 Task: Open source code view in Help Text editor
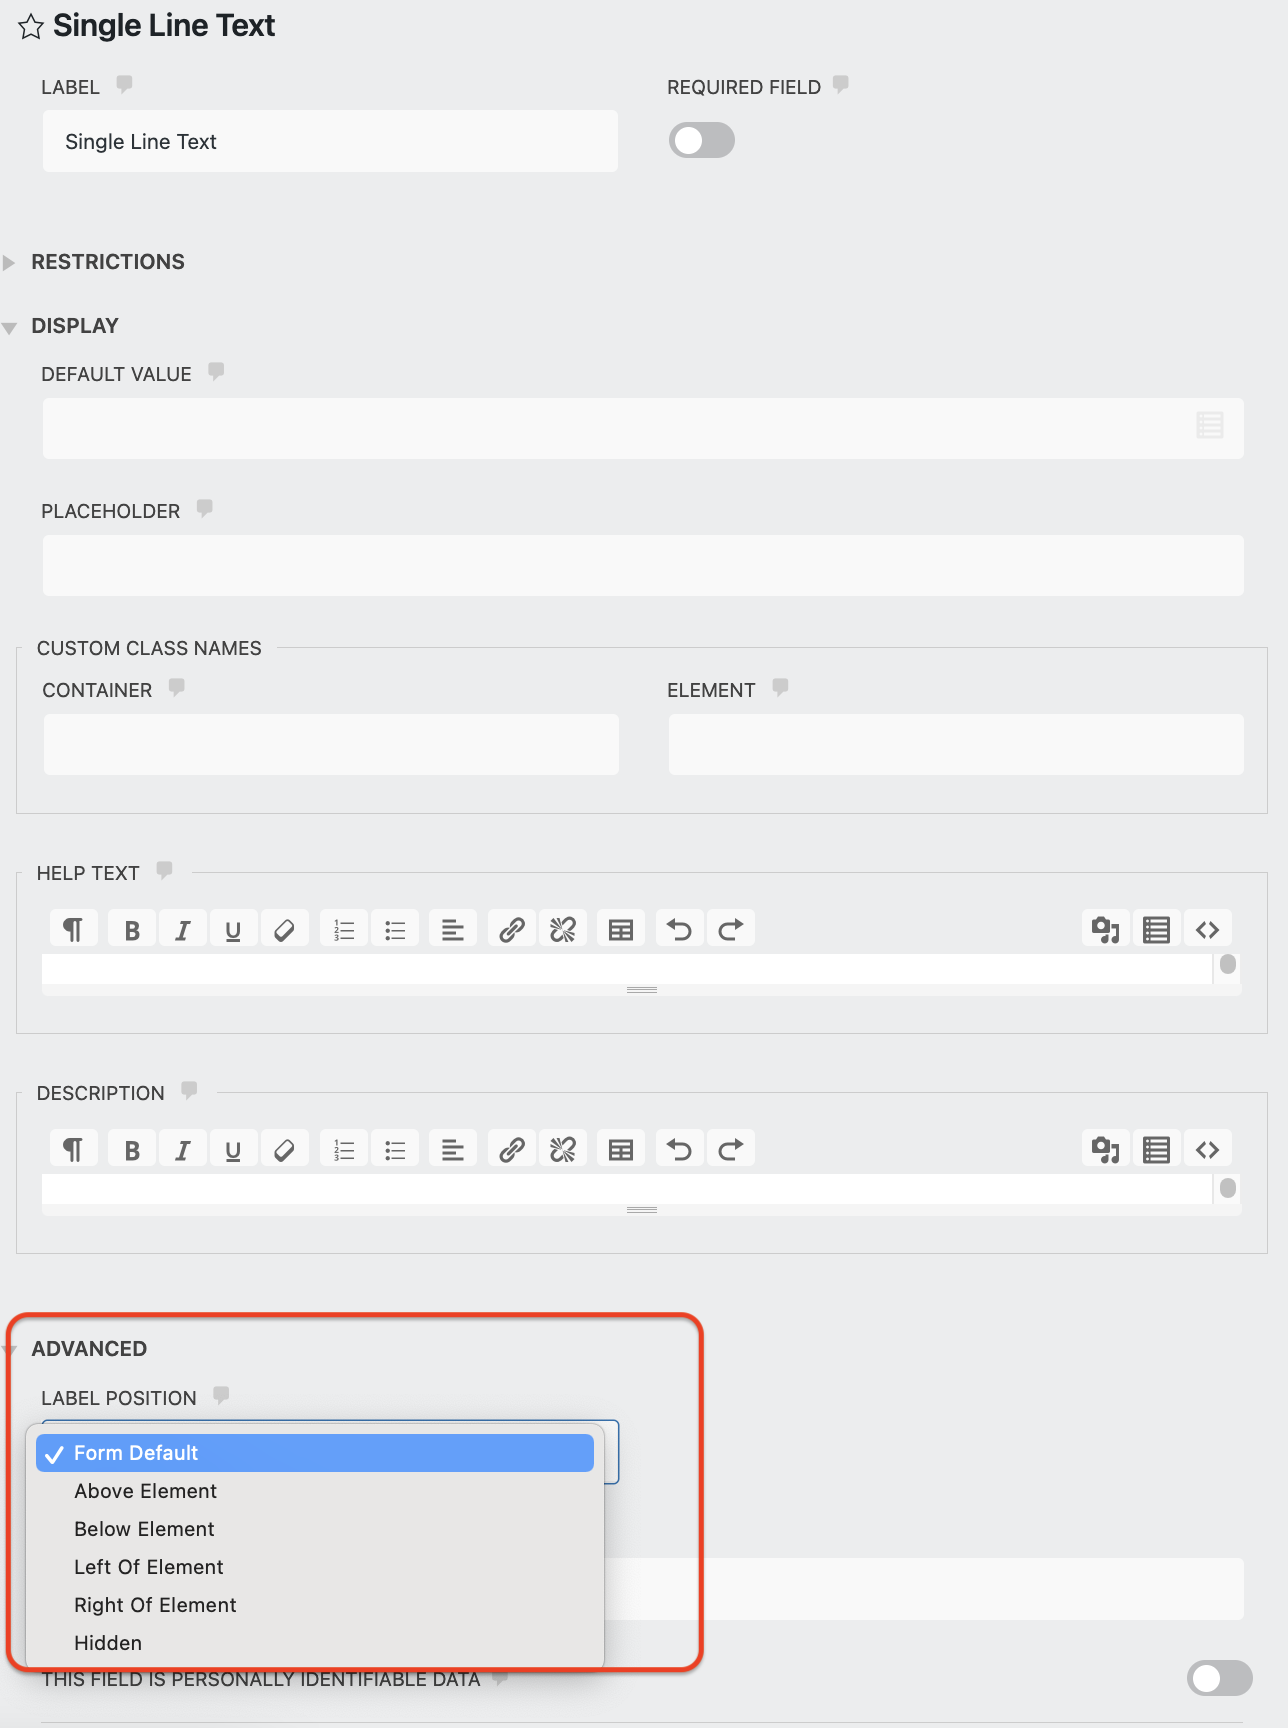click(1207, 930)
